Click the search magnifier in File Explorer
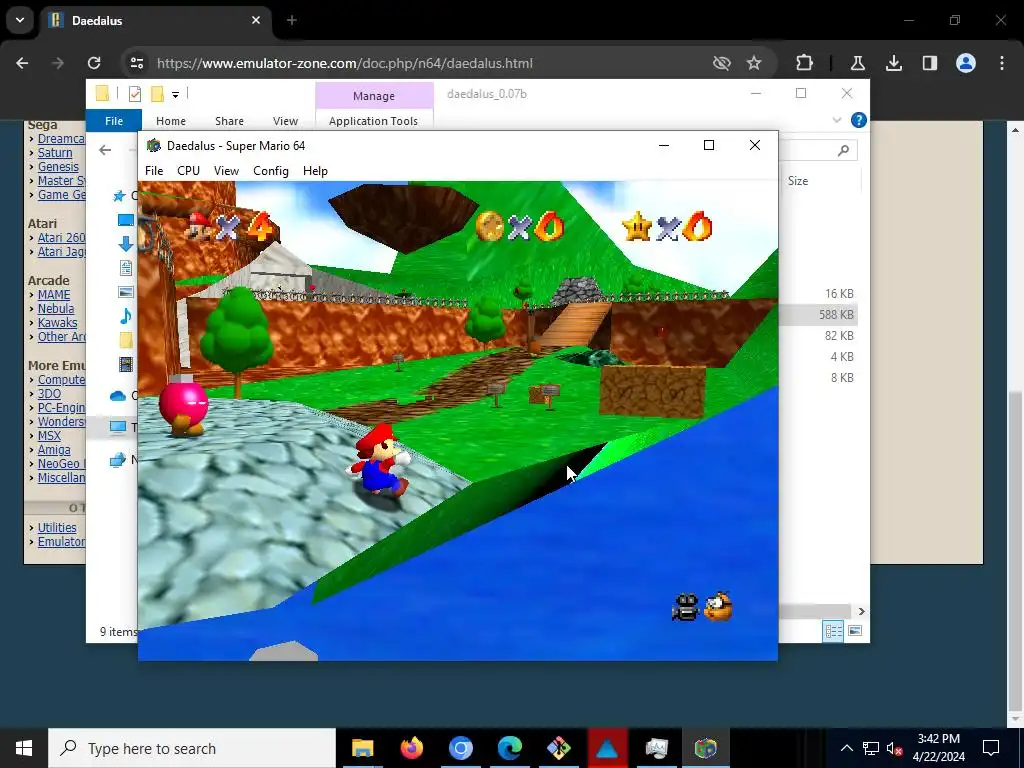Screen dimensions: 1024x768 coord(843,150)
